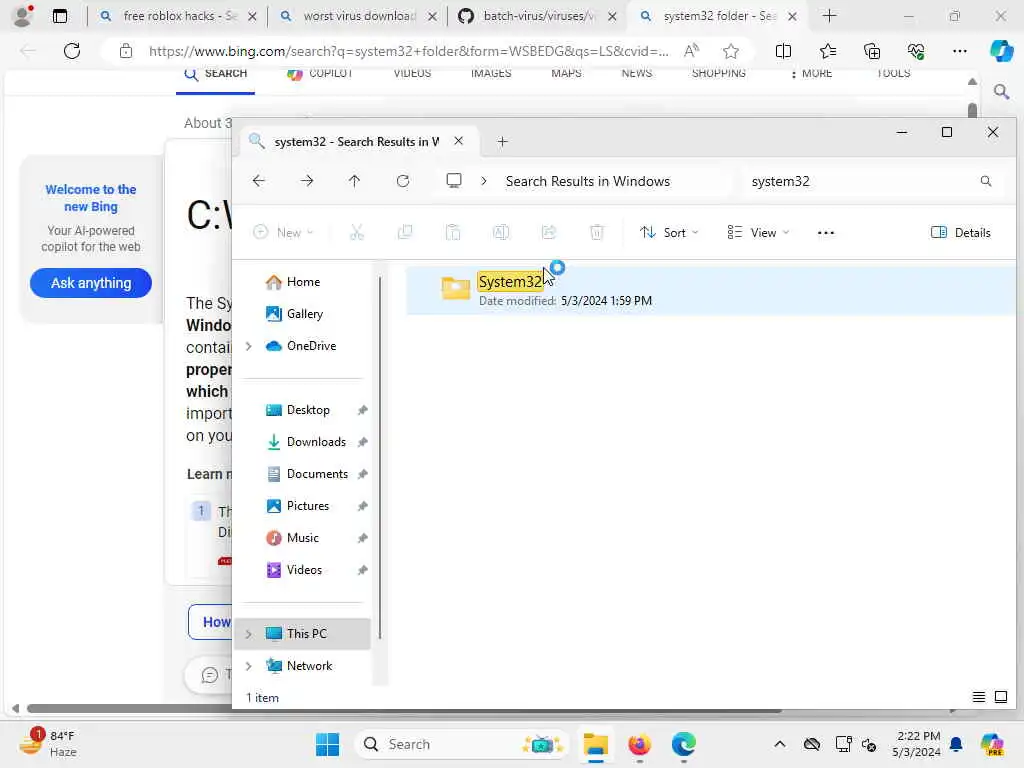This screenshot has width=1024, height=768.
Task: Click the Copy toolbar icon
Action: click(x=405, y=232)
